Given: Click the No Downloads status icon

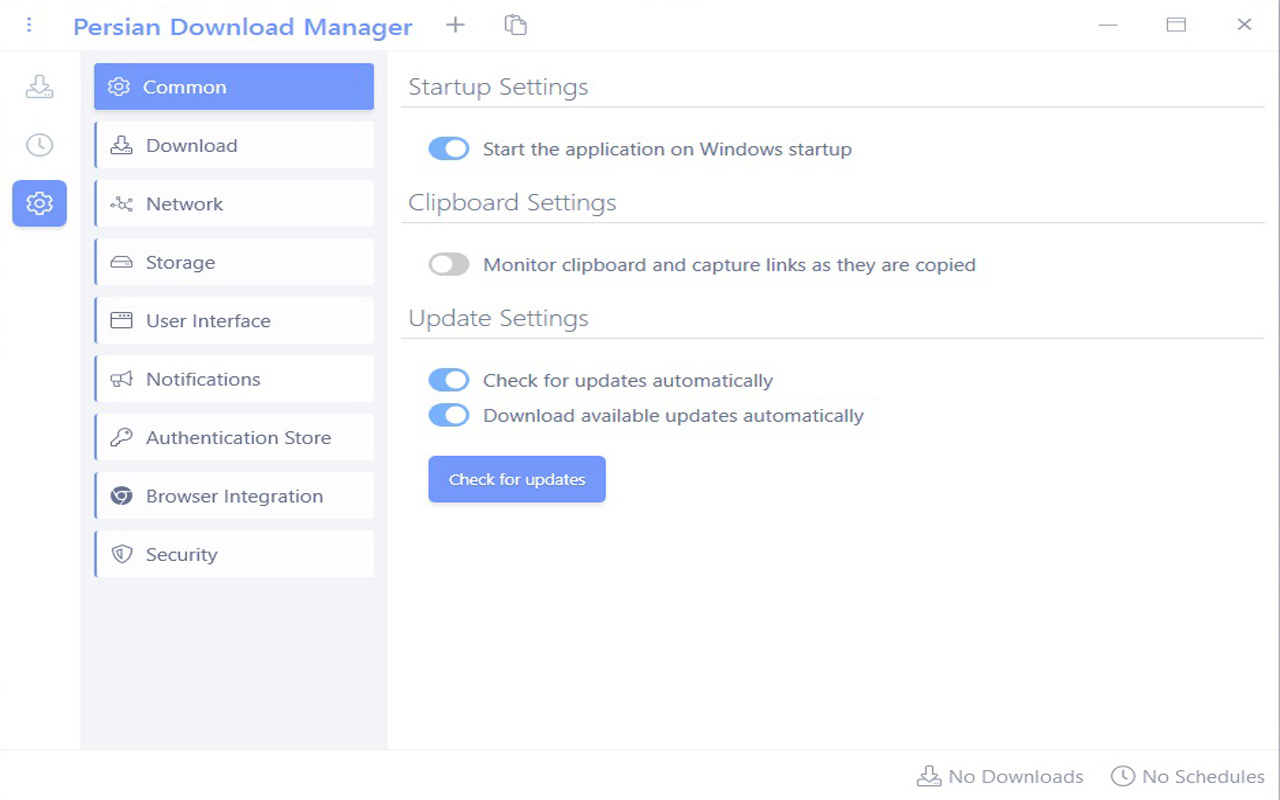Looking at the screenshot, I should pos(929,776).
